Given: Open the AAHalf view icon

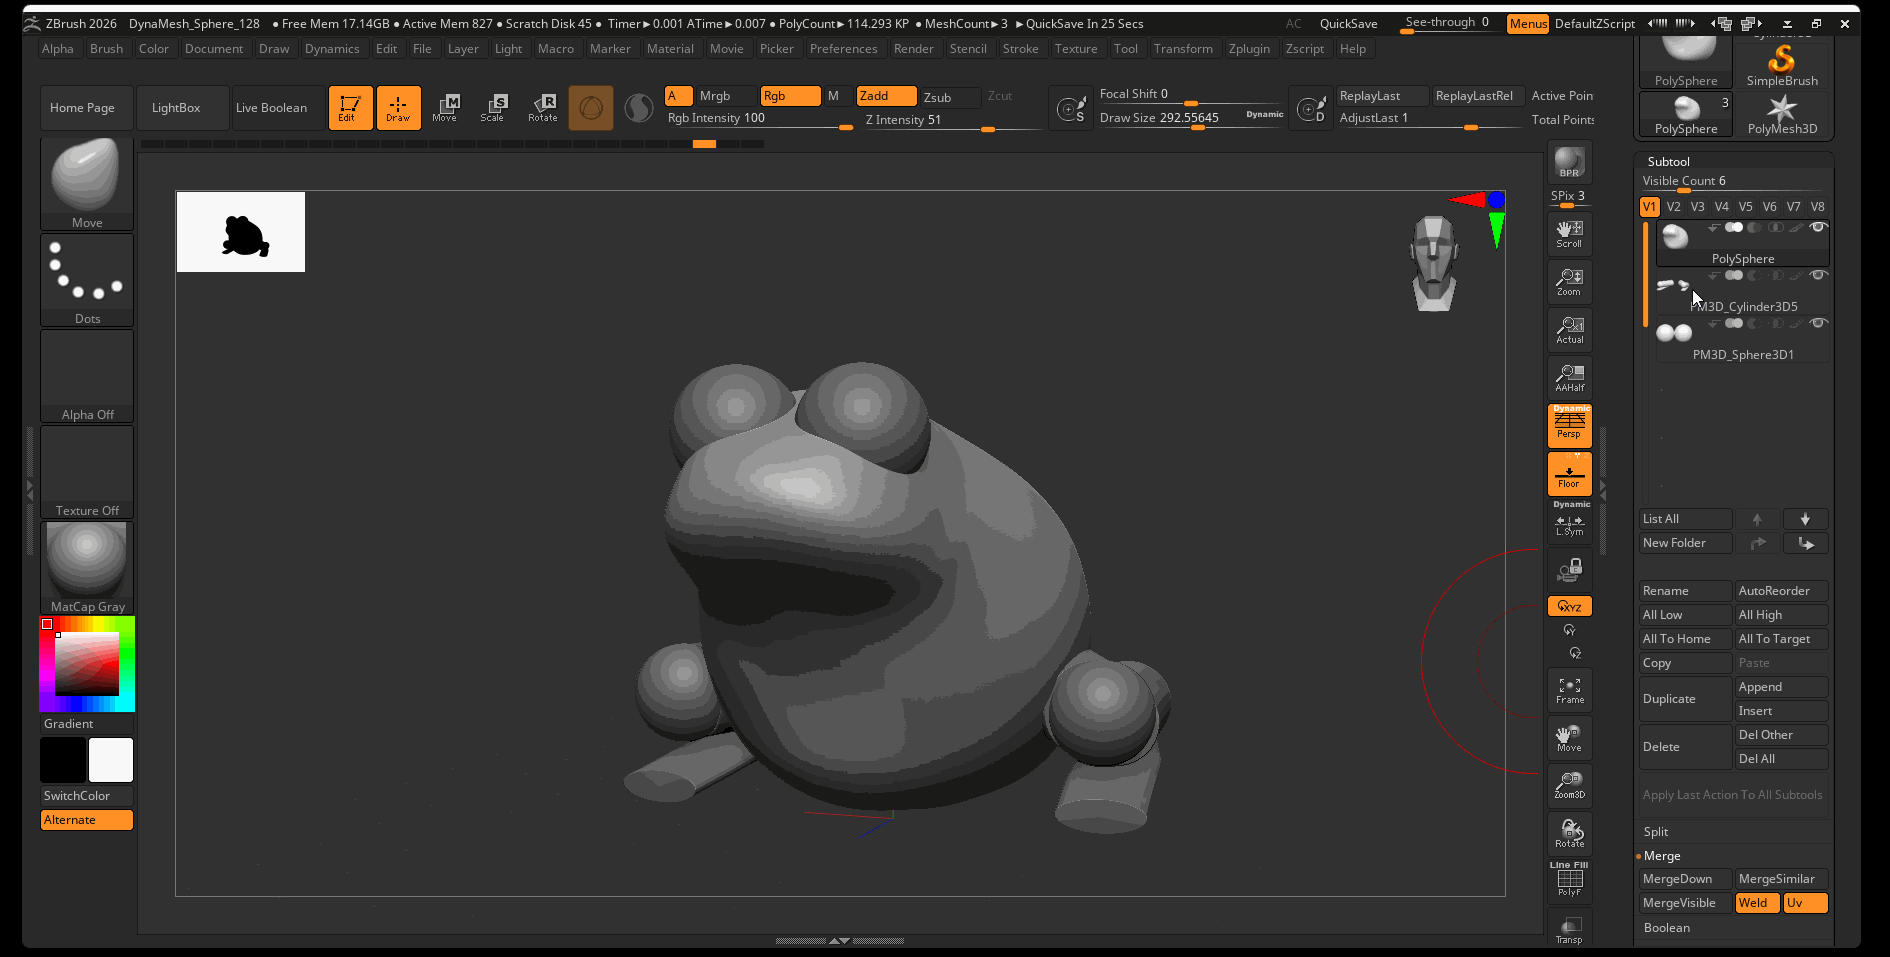Looking at the screenshot, I should pos(1569,377).
